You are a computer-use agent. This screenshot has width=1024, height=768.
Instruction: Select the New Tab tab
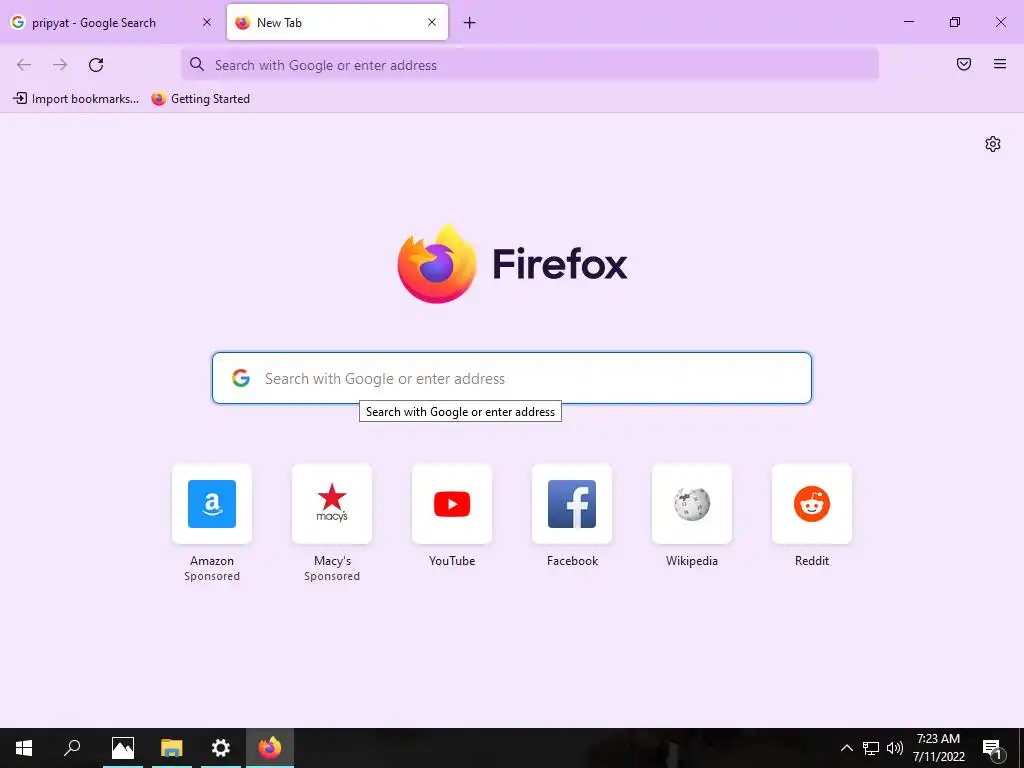click(337, 22)
